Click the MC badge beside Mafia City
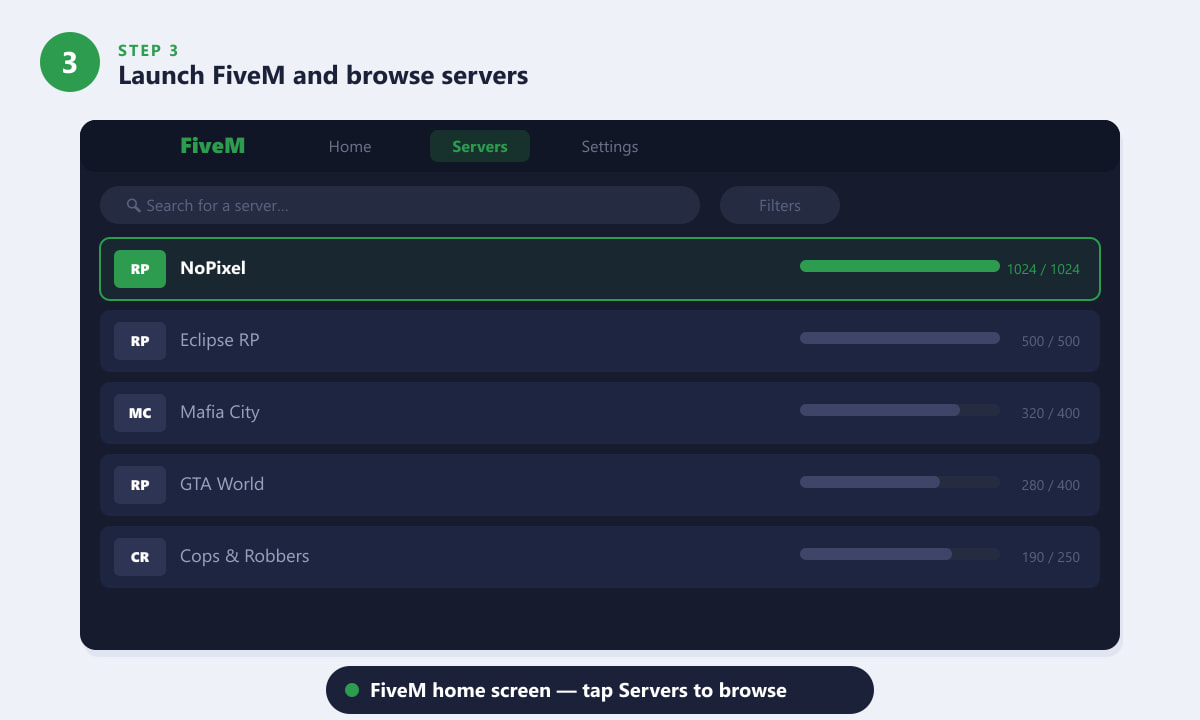The image size is (1200, 720). (x=140, y=413)
